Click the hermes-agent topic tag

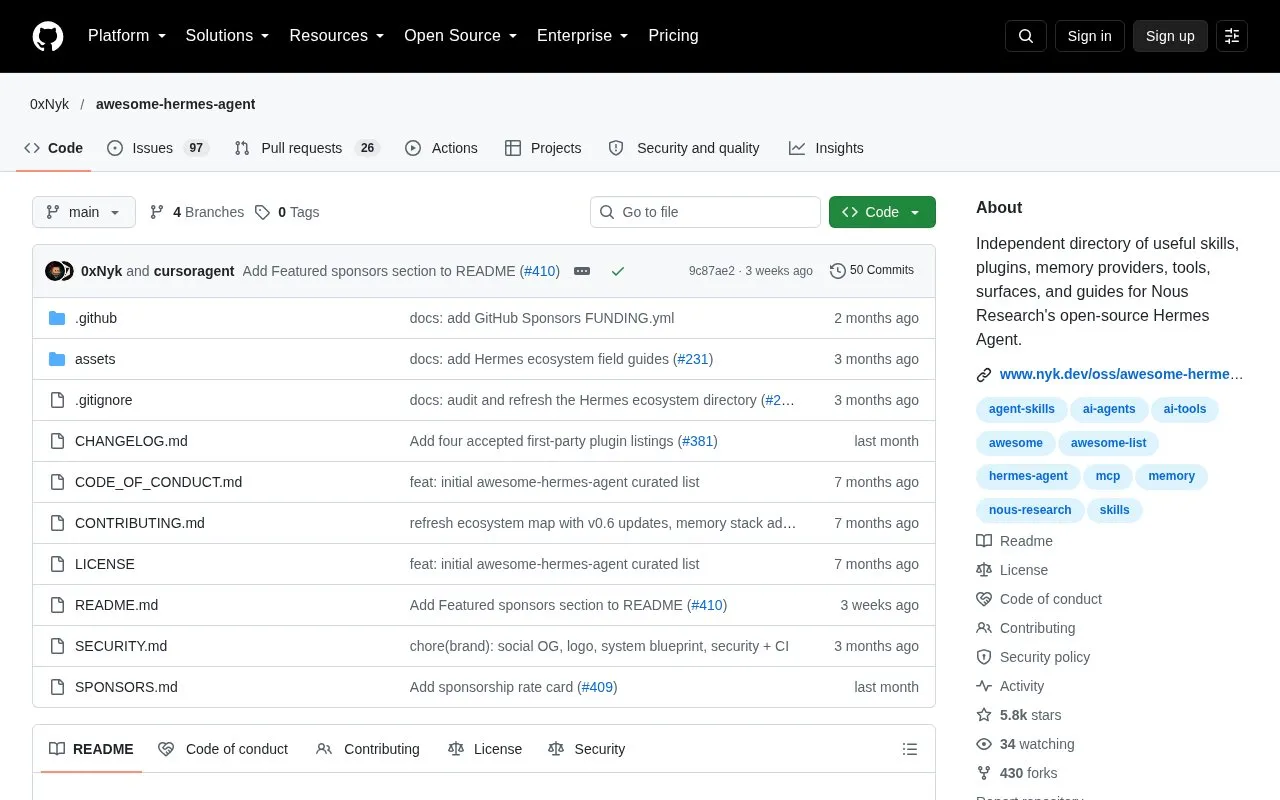tap(1028, 476)
